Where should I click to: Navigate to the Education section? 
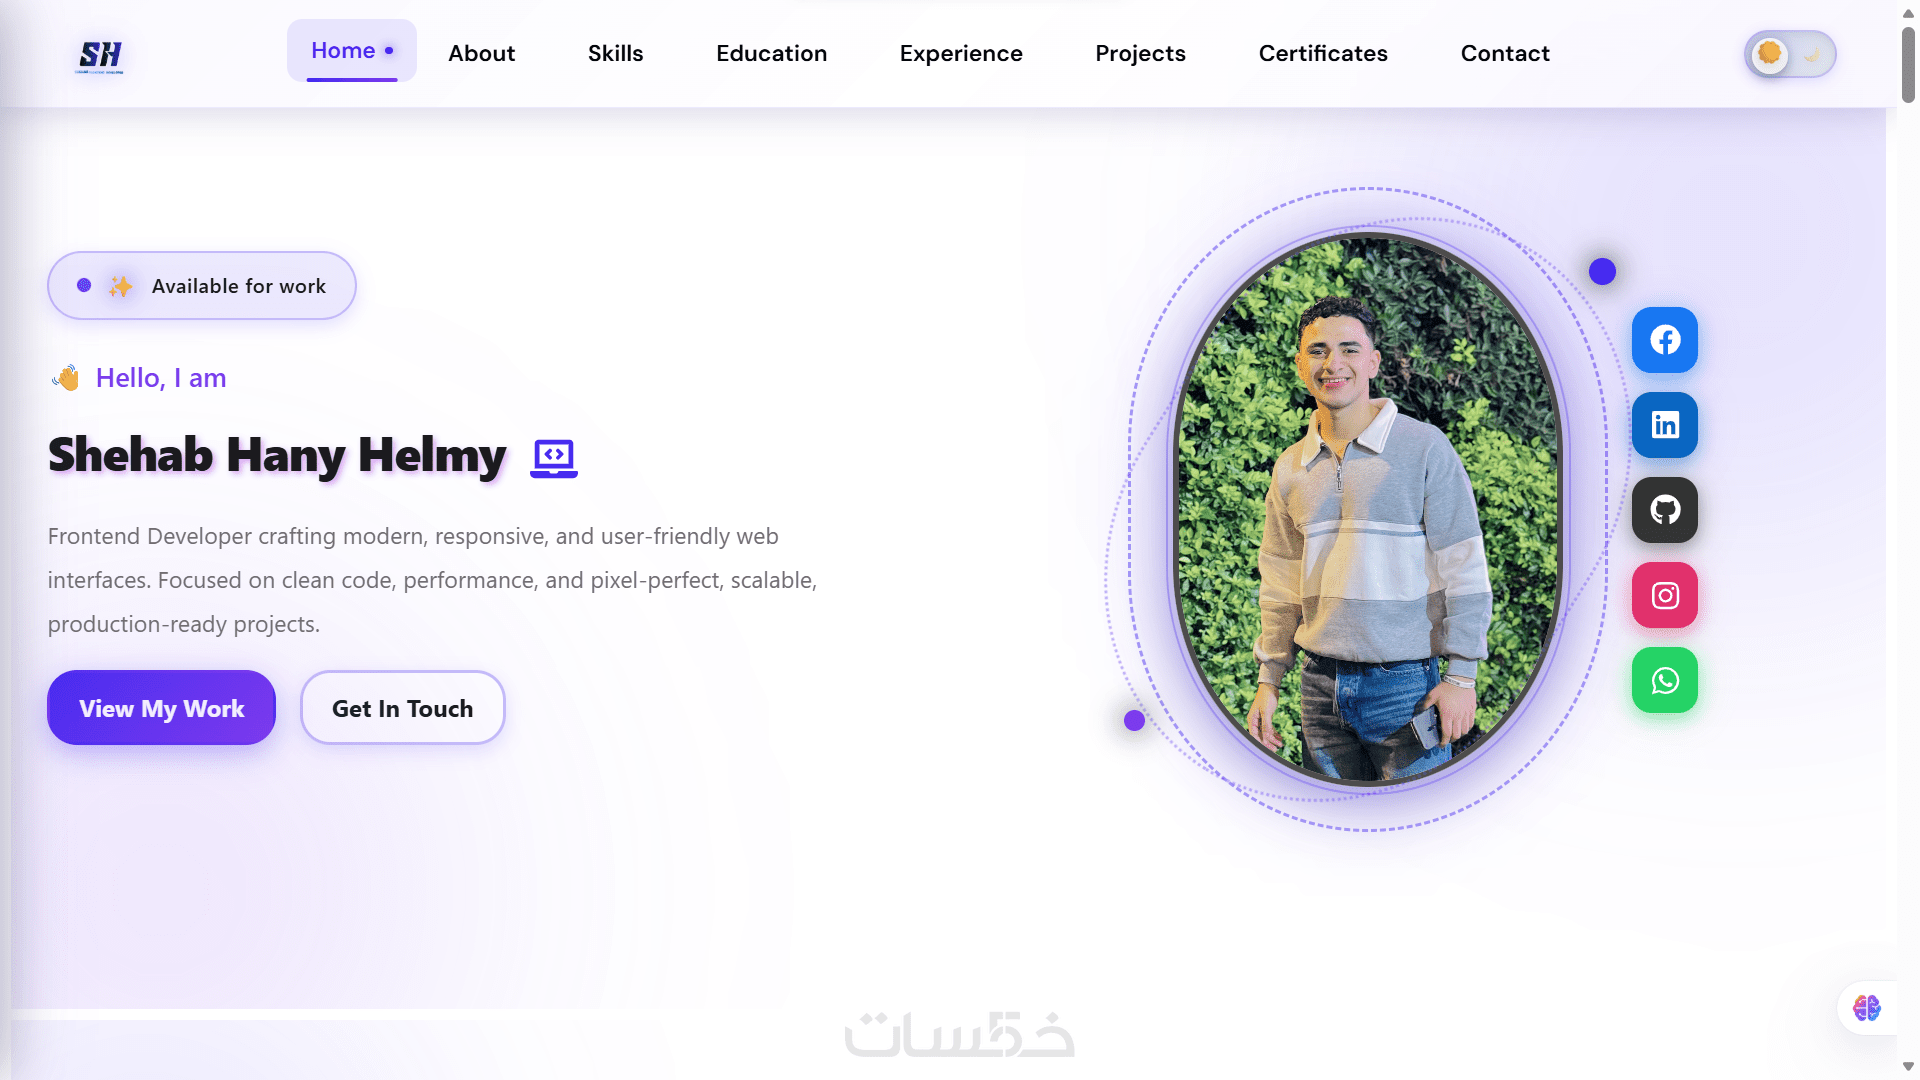[771, 53]
